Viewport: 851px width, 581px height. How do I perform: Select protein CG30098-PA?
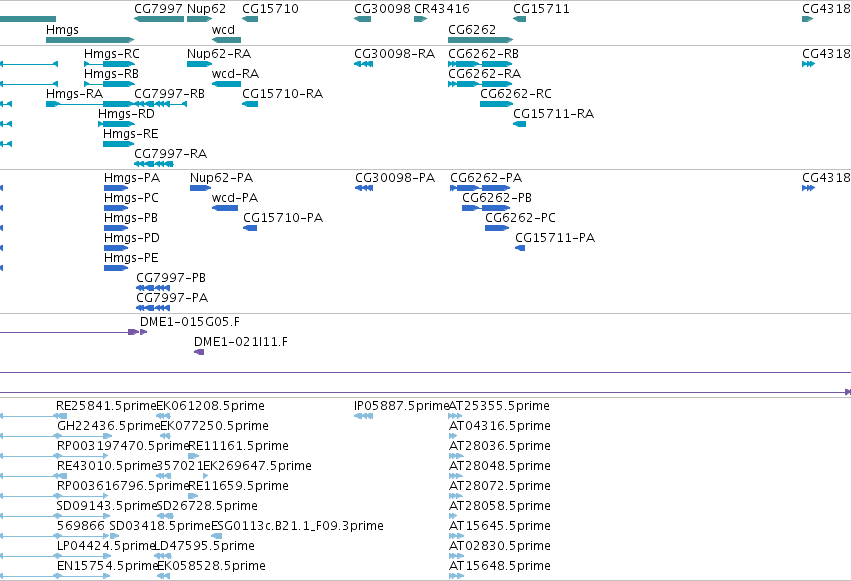pos(395,178)
